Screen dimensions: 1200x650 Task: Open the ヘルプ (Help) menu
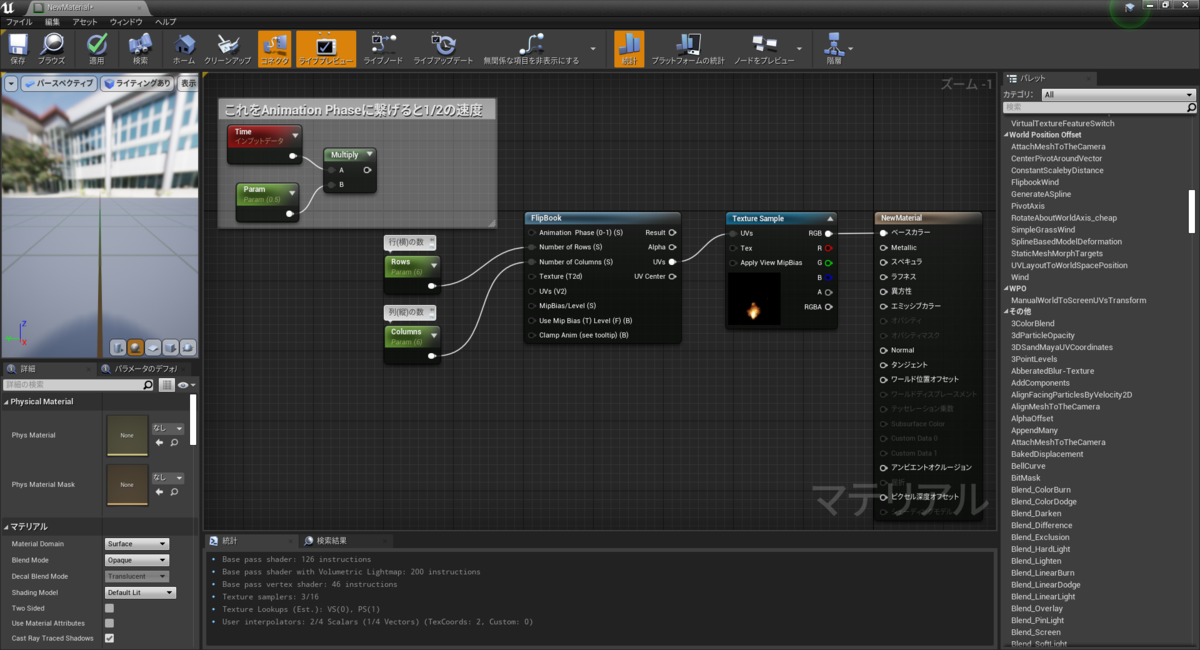(x=166, y=22)
